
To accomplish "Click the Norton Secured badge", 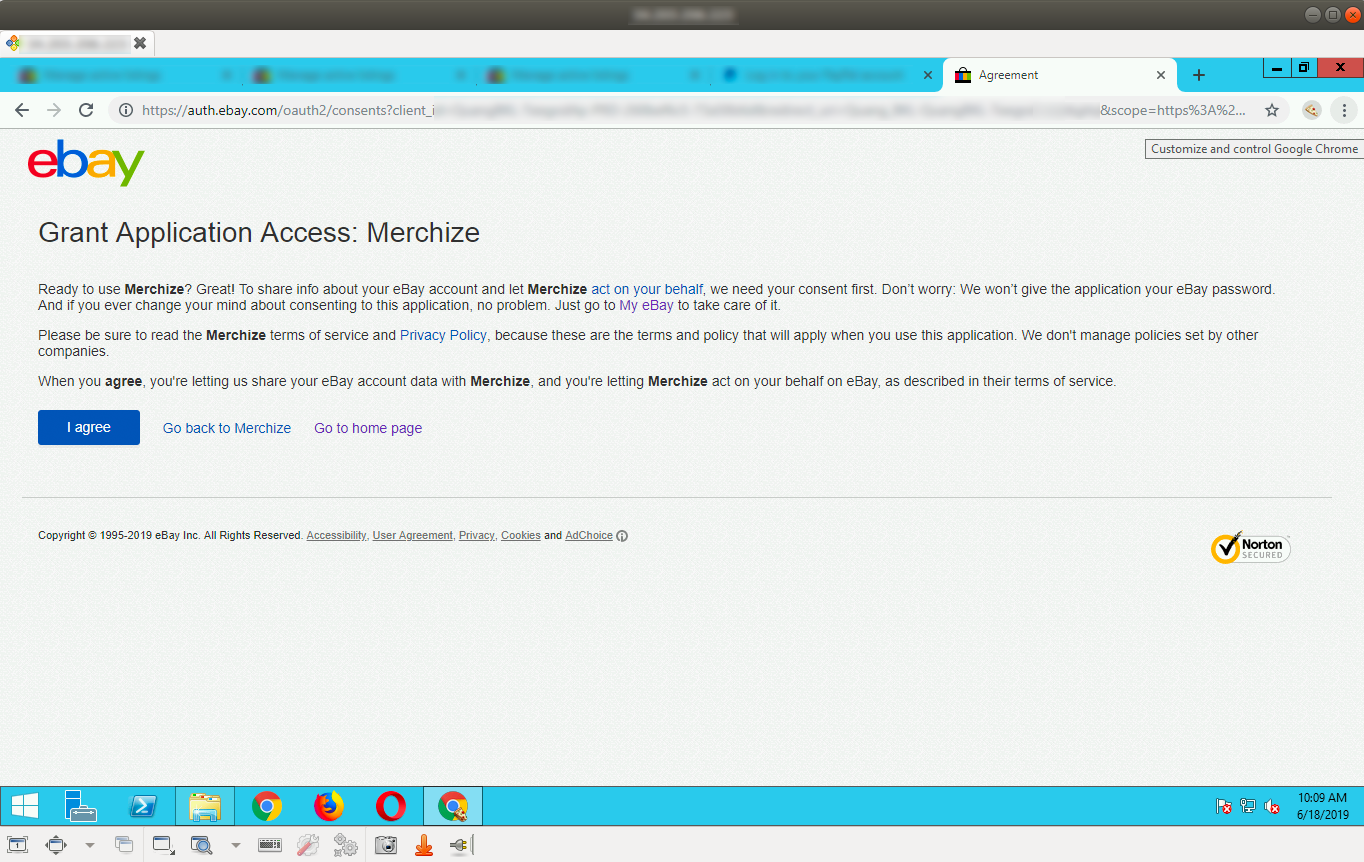I will (1250, 547).
